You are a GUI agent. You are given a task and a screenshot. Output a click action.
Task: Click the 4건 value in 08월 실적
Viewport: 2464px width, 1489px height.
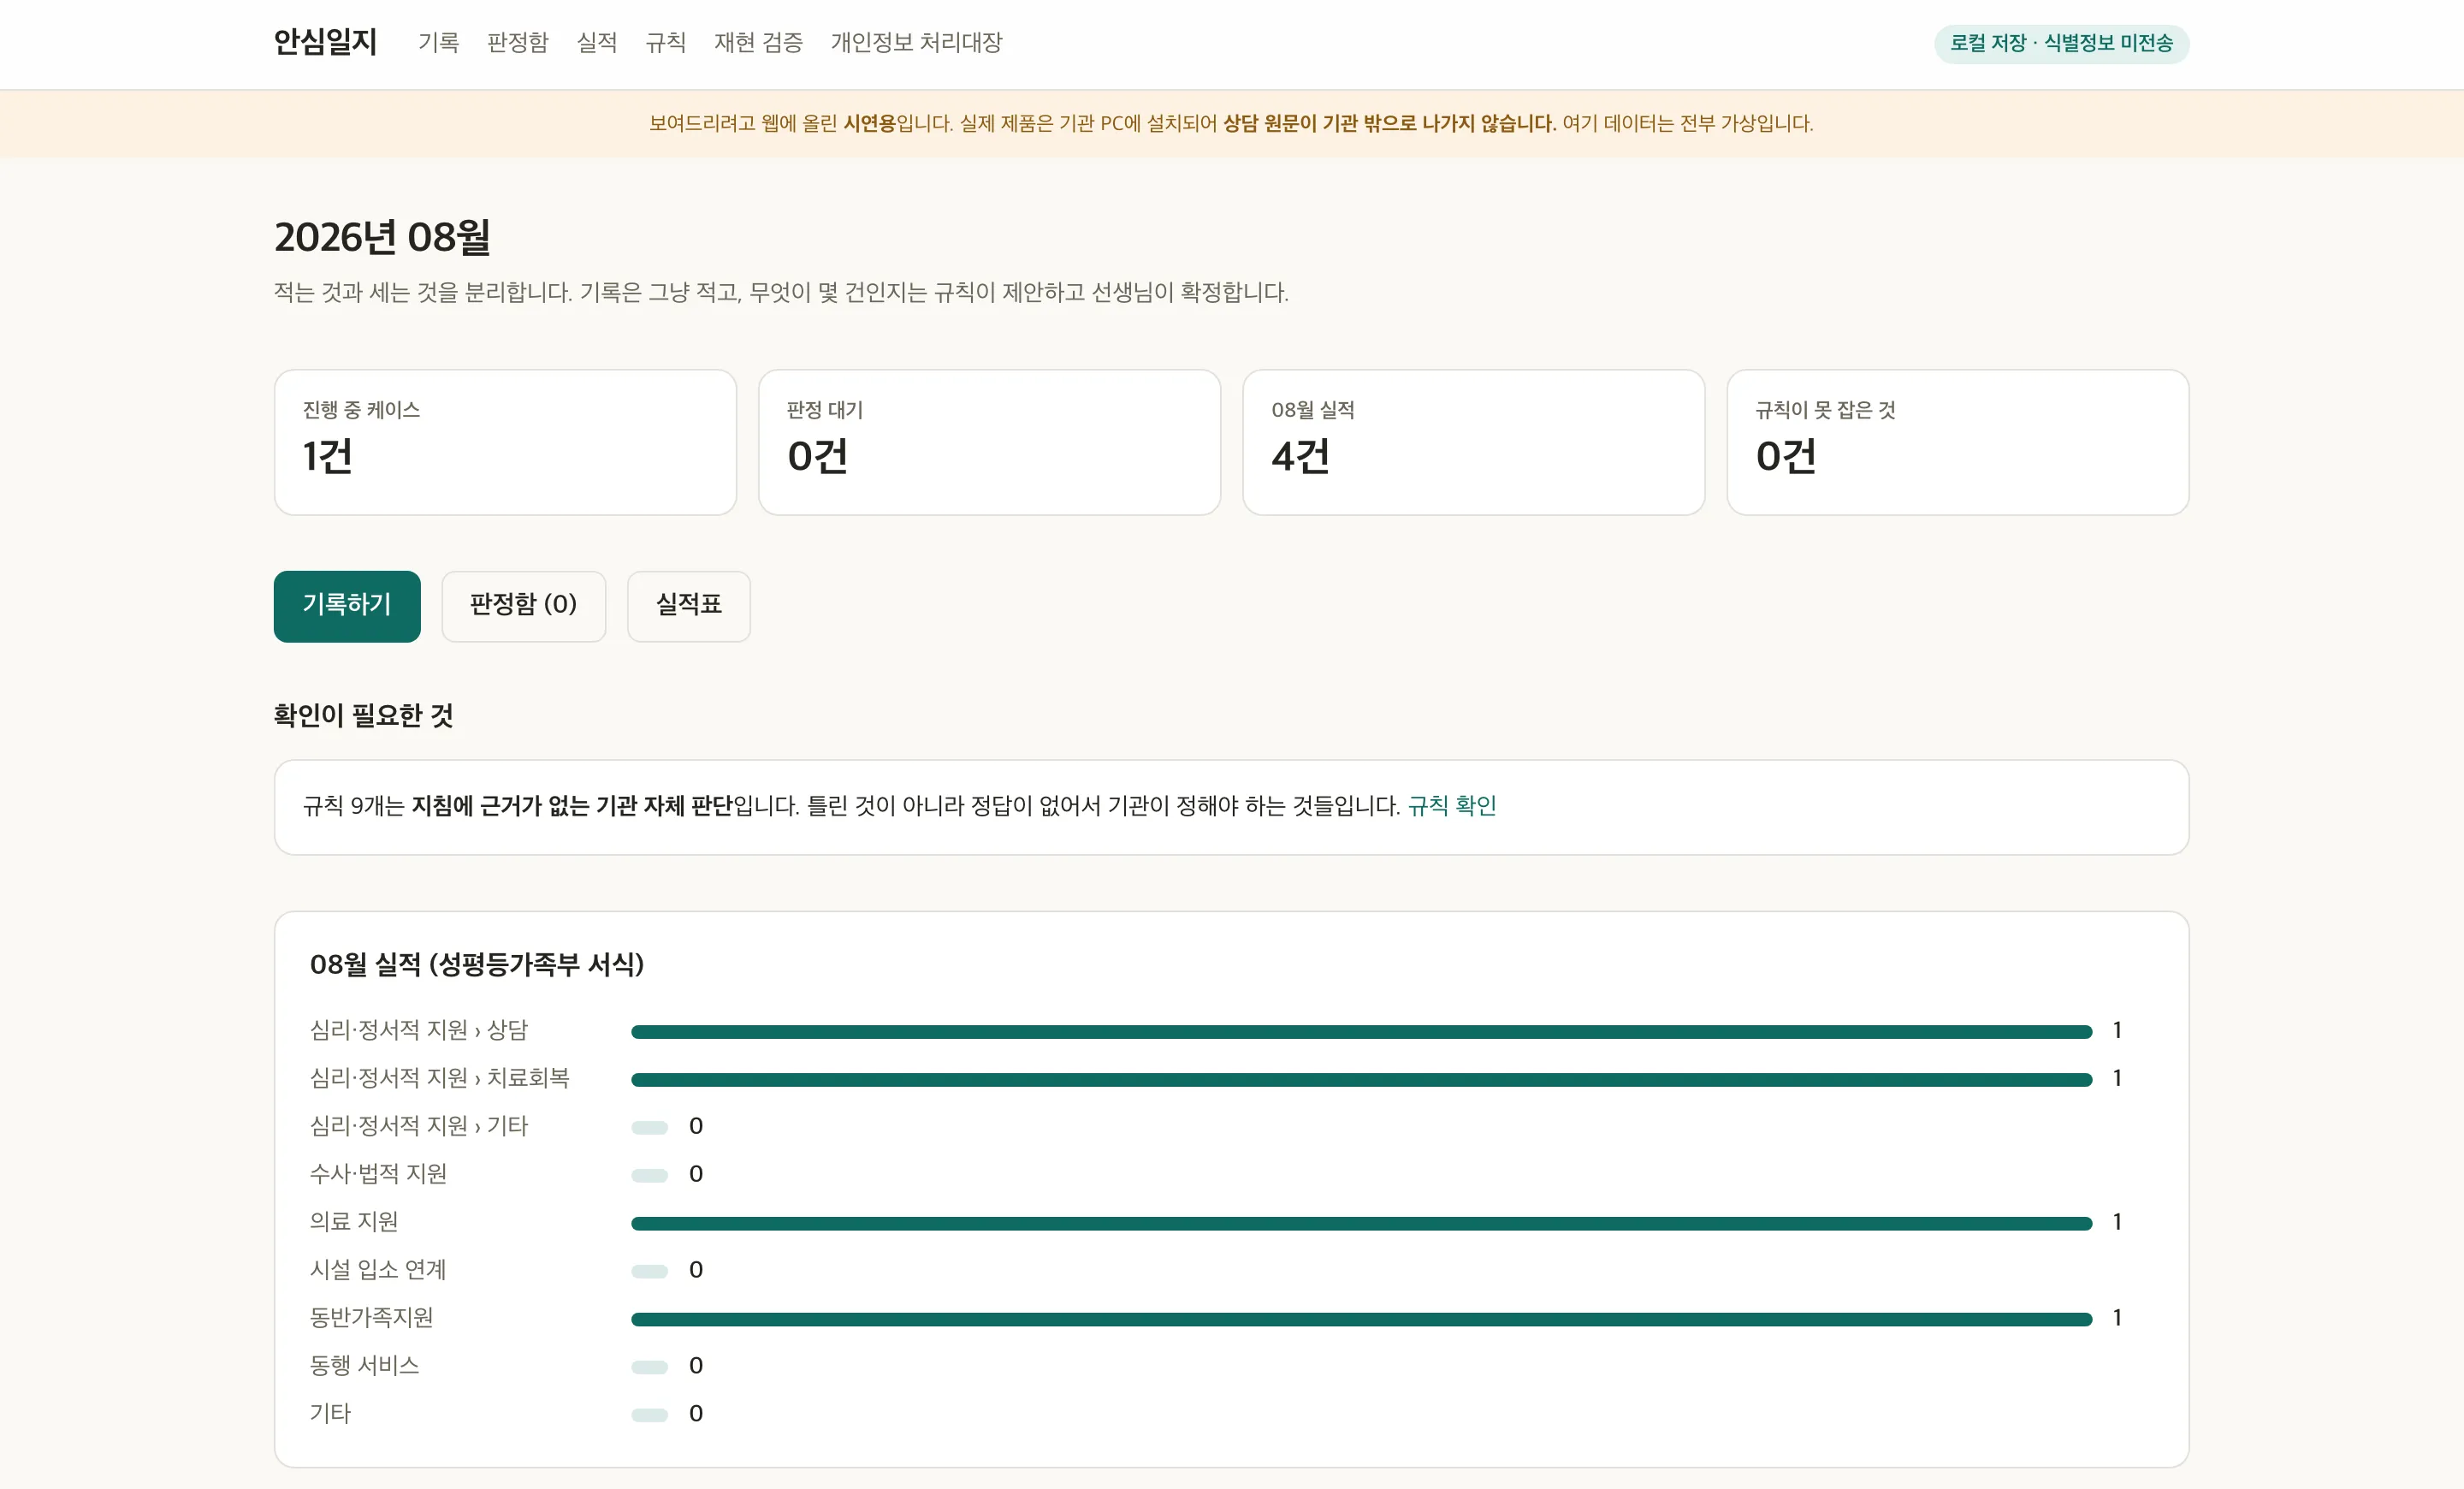(x=1300, y=456)
